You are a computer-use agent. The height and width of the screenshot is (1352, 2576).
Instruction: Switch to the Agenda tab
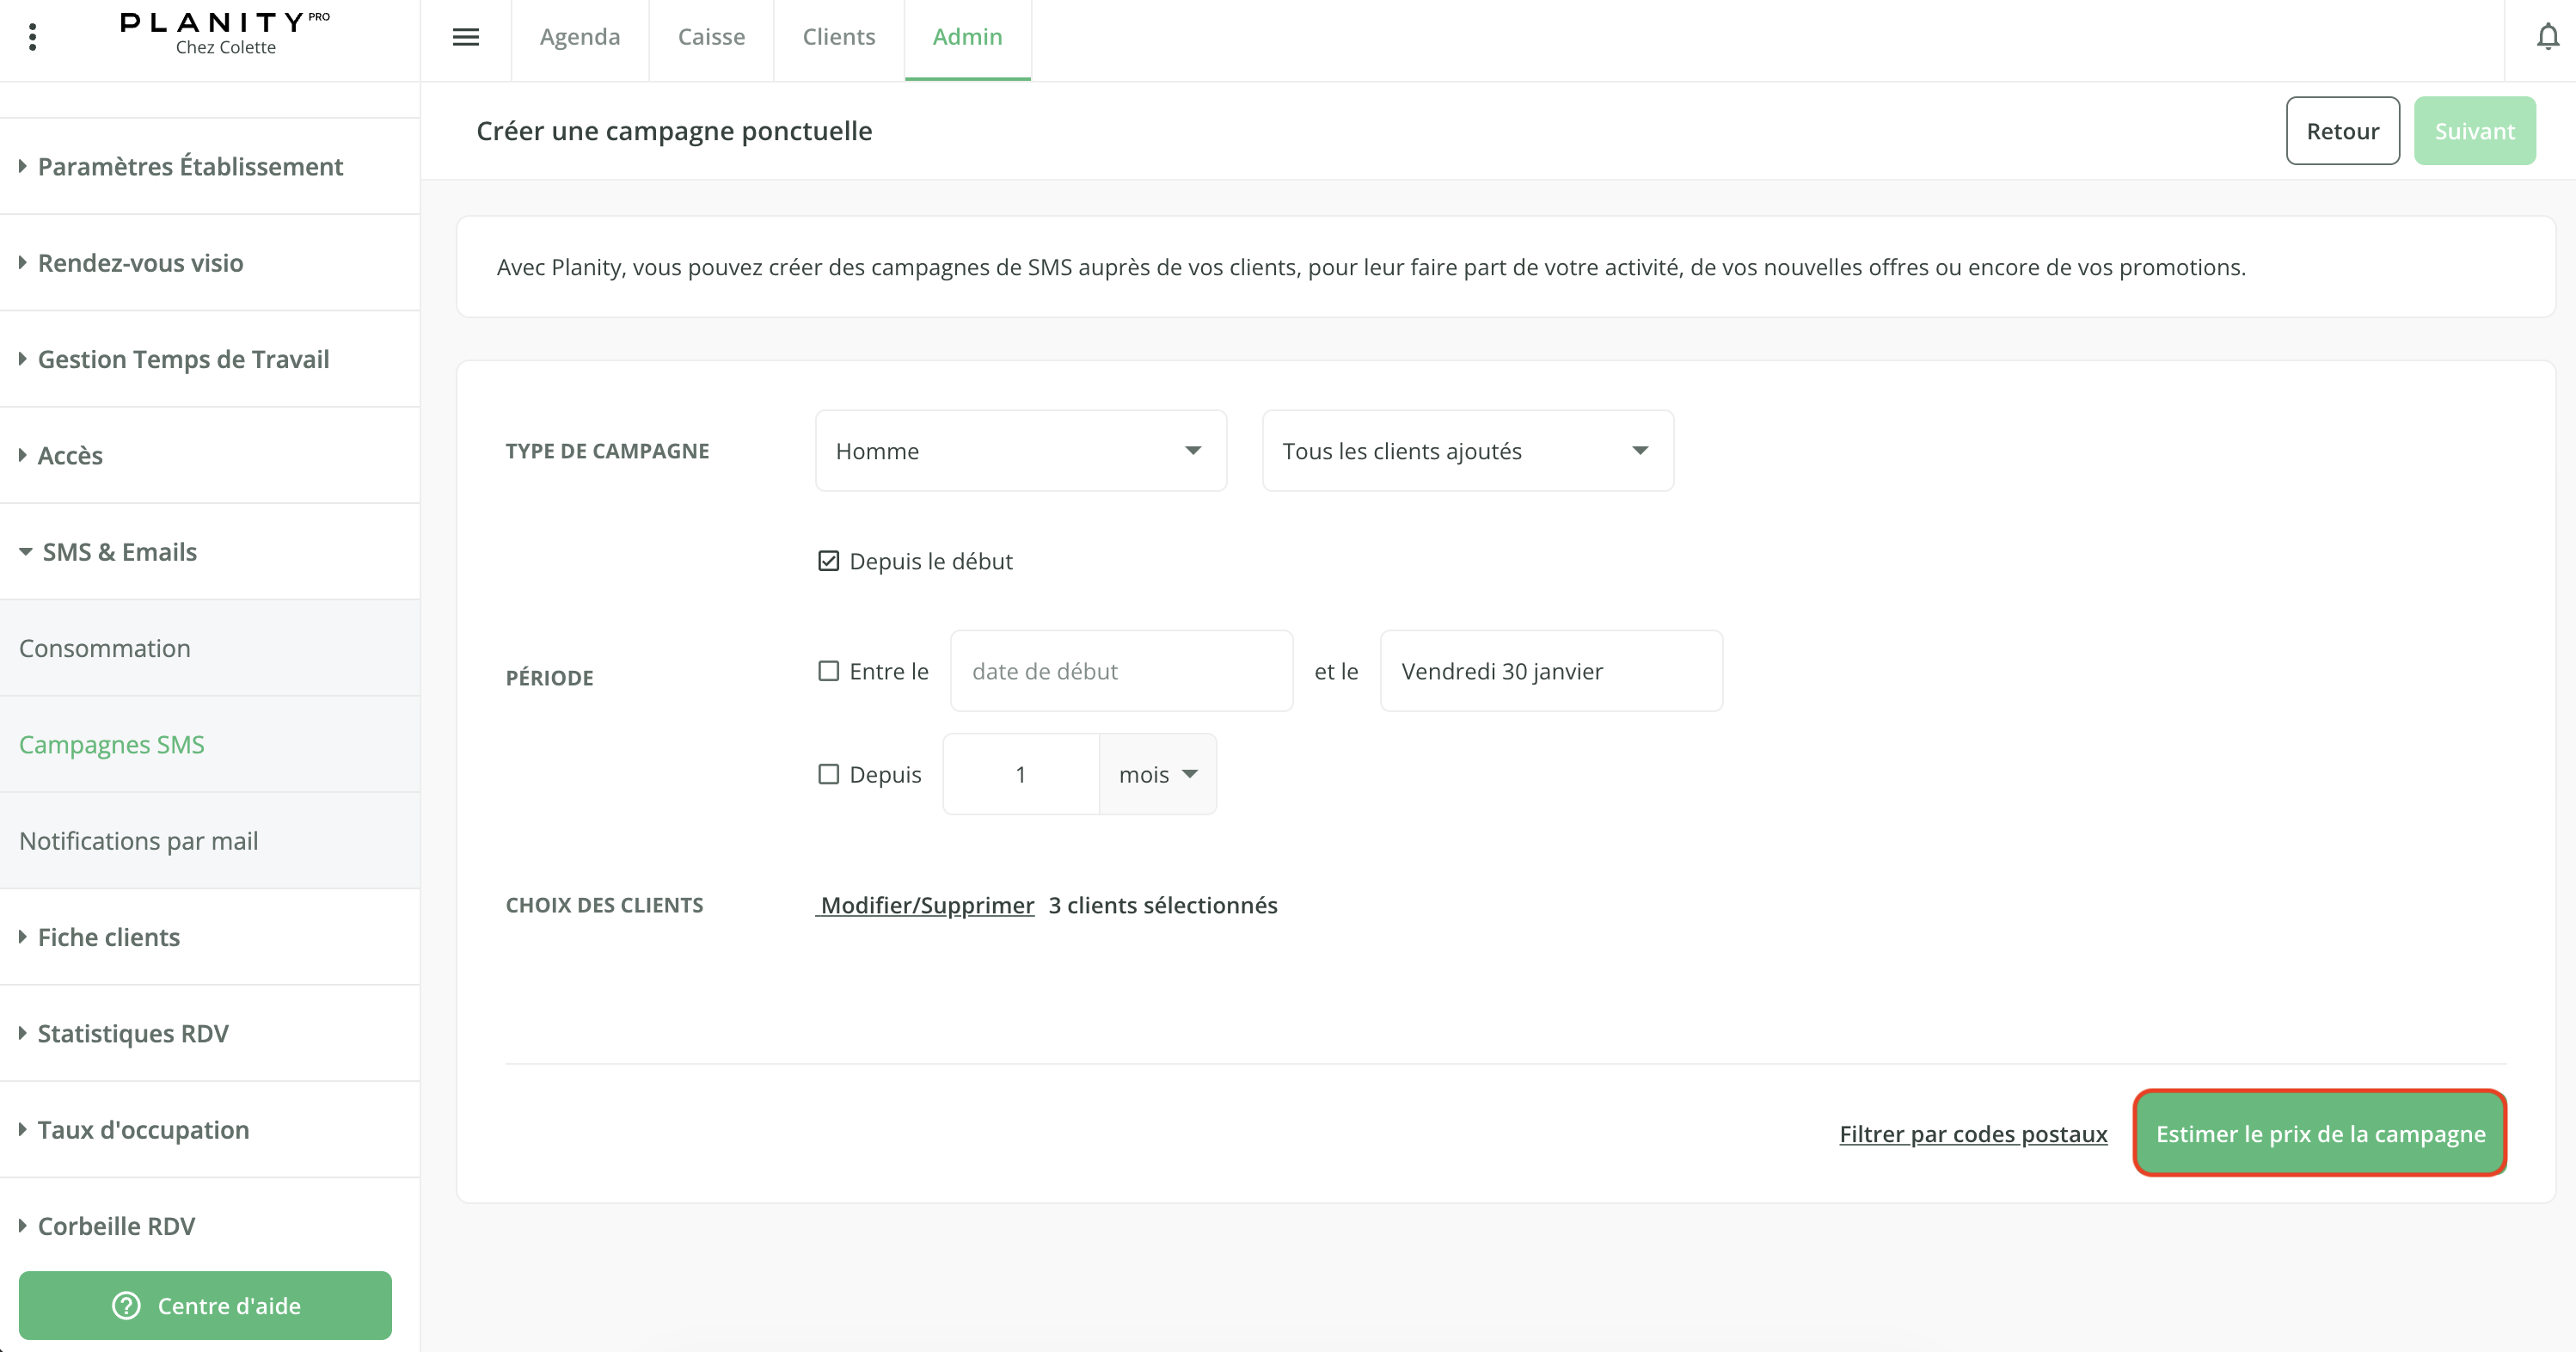click(x=580, y=37)
